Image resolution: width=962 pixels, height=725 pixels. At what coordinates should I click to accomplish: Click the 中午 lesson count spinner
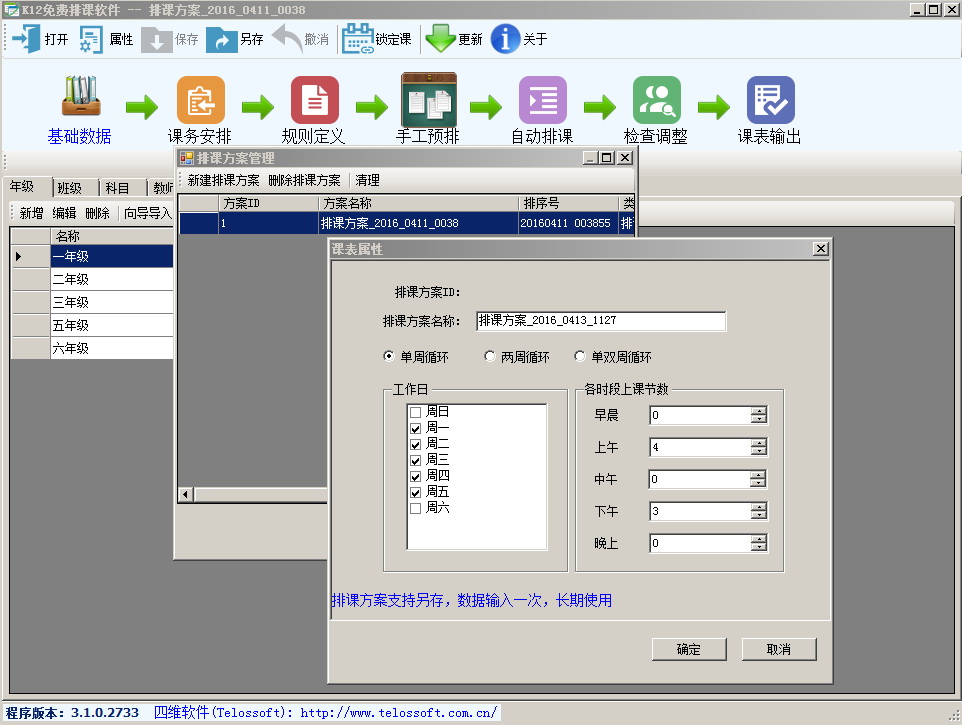759,479
